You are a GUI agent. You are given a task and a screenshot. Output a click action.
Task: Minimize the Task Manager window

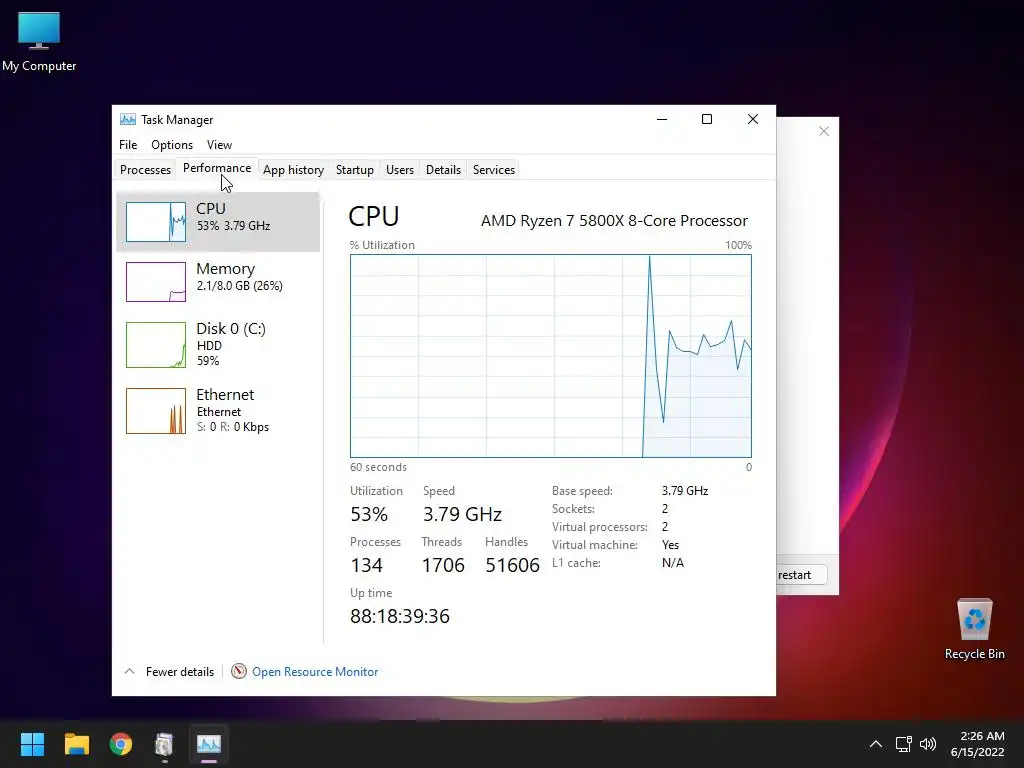pyautogui.click(x=662, y=119)
